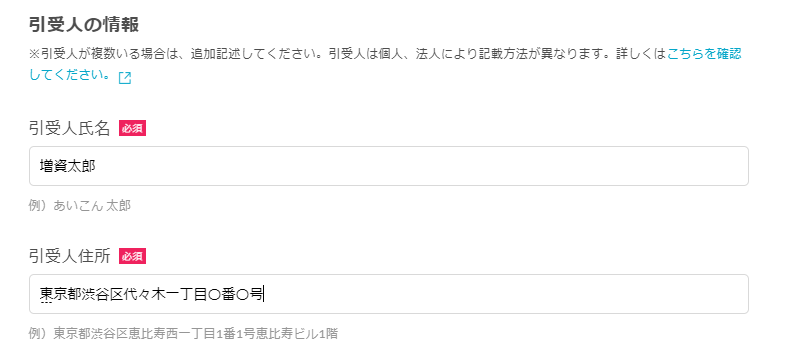Image resolution: width=810 pixels, height=360 pixels.
Task: Click the 必須 badge next to 引受人住所
Action: [132, 256]
